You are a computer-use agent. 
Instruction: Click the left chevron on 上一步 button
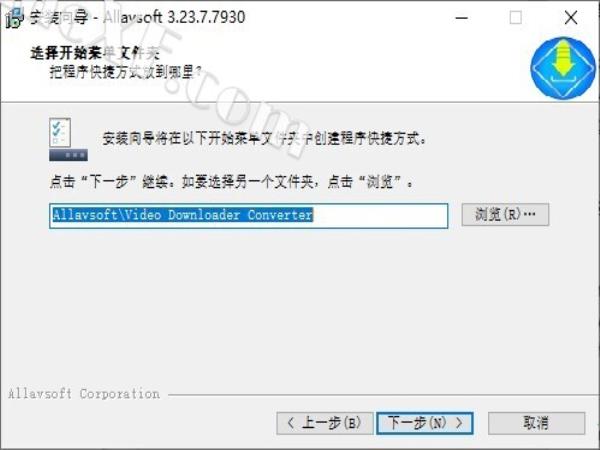[x=291, y=423]
